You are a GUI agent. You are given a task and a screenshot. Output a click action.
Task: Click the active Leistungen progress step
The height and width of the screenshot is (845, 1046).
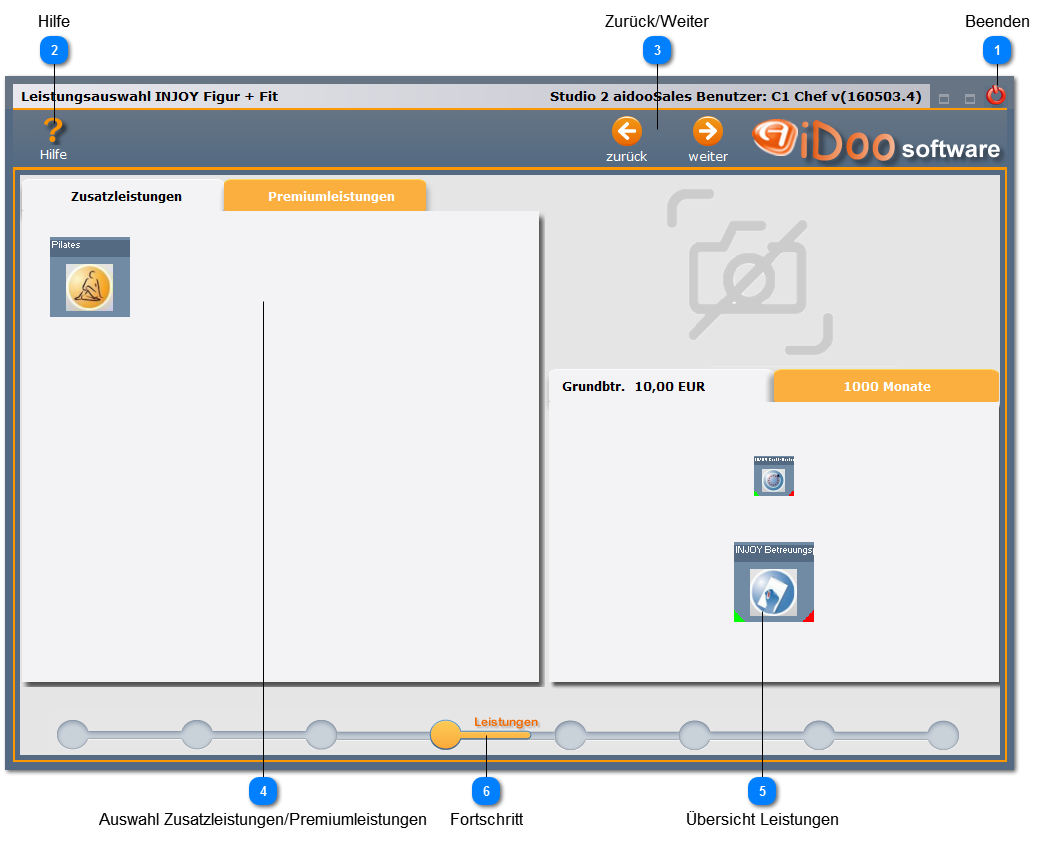(446, 735)
